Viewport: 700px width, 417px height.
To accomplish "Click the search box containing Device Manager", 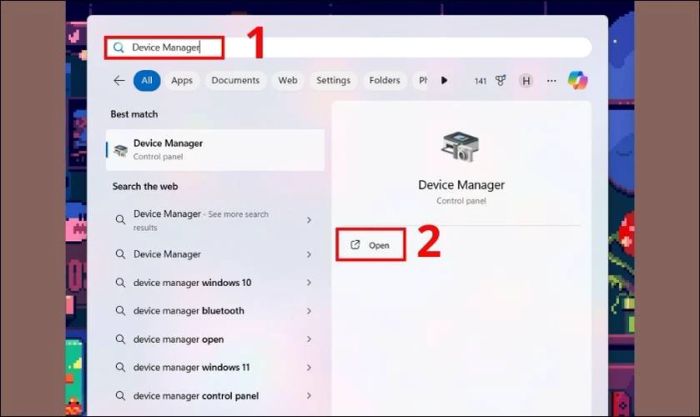I will 348,47.
